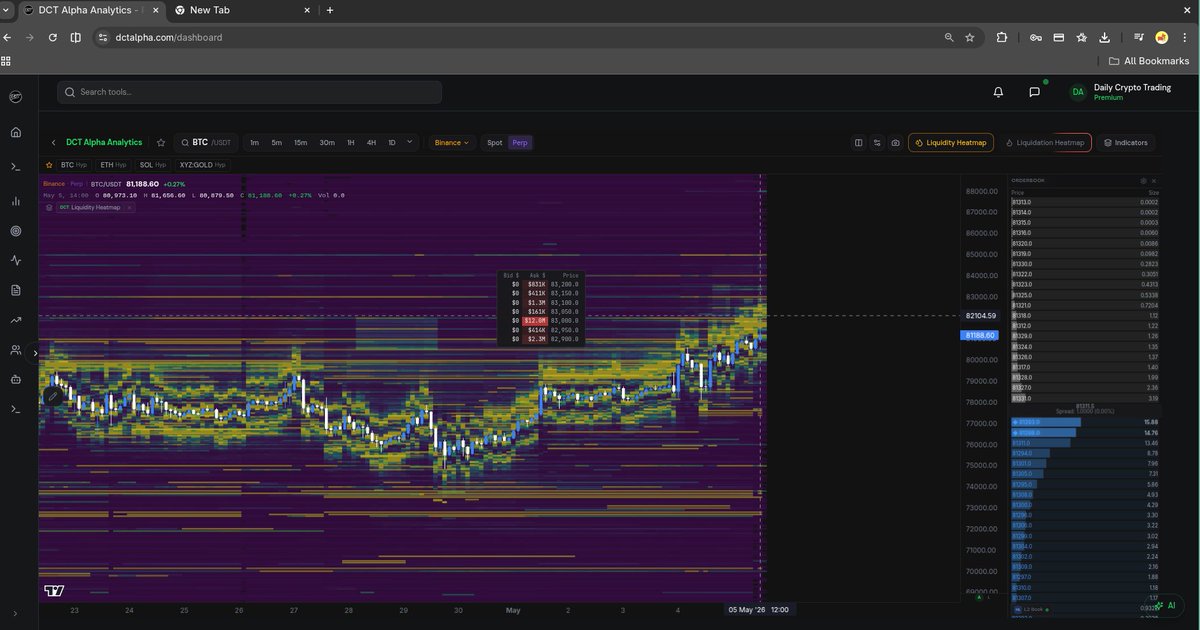Viewport: 1200px width, 630px height.
Task: Select the SOL Hyp watchlist item
Action: (153, 164)
